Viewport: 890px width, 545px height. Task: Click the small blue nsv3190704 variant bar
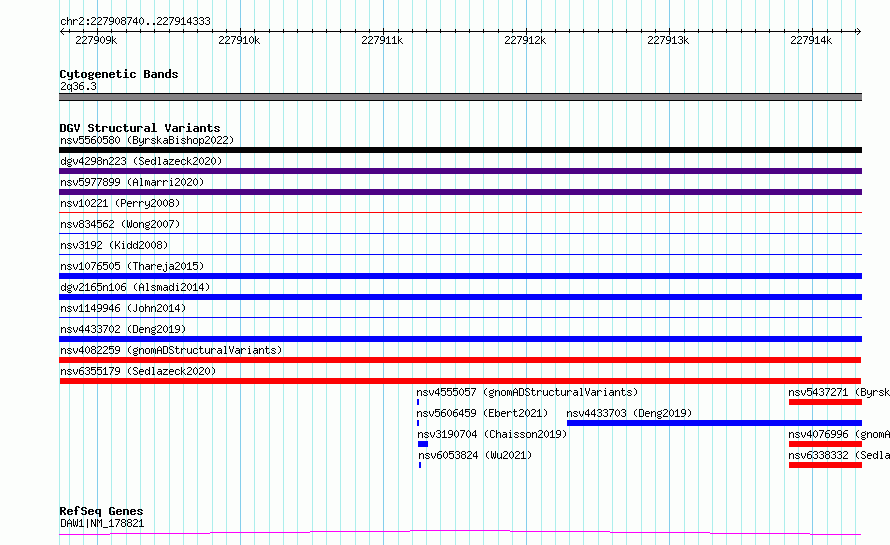click(x=423, y=444)
